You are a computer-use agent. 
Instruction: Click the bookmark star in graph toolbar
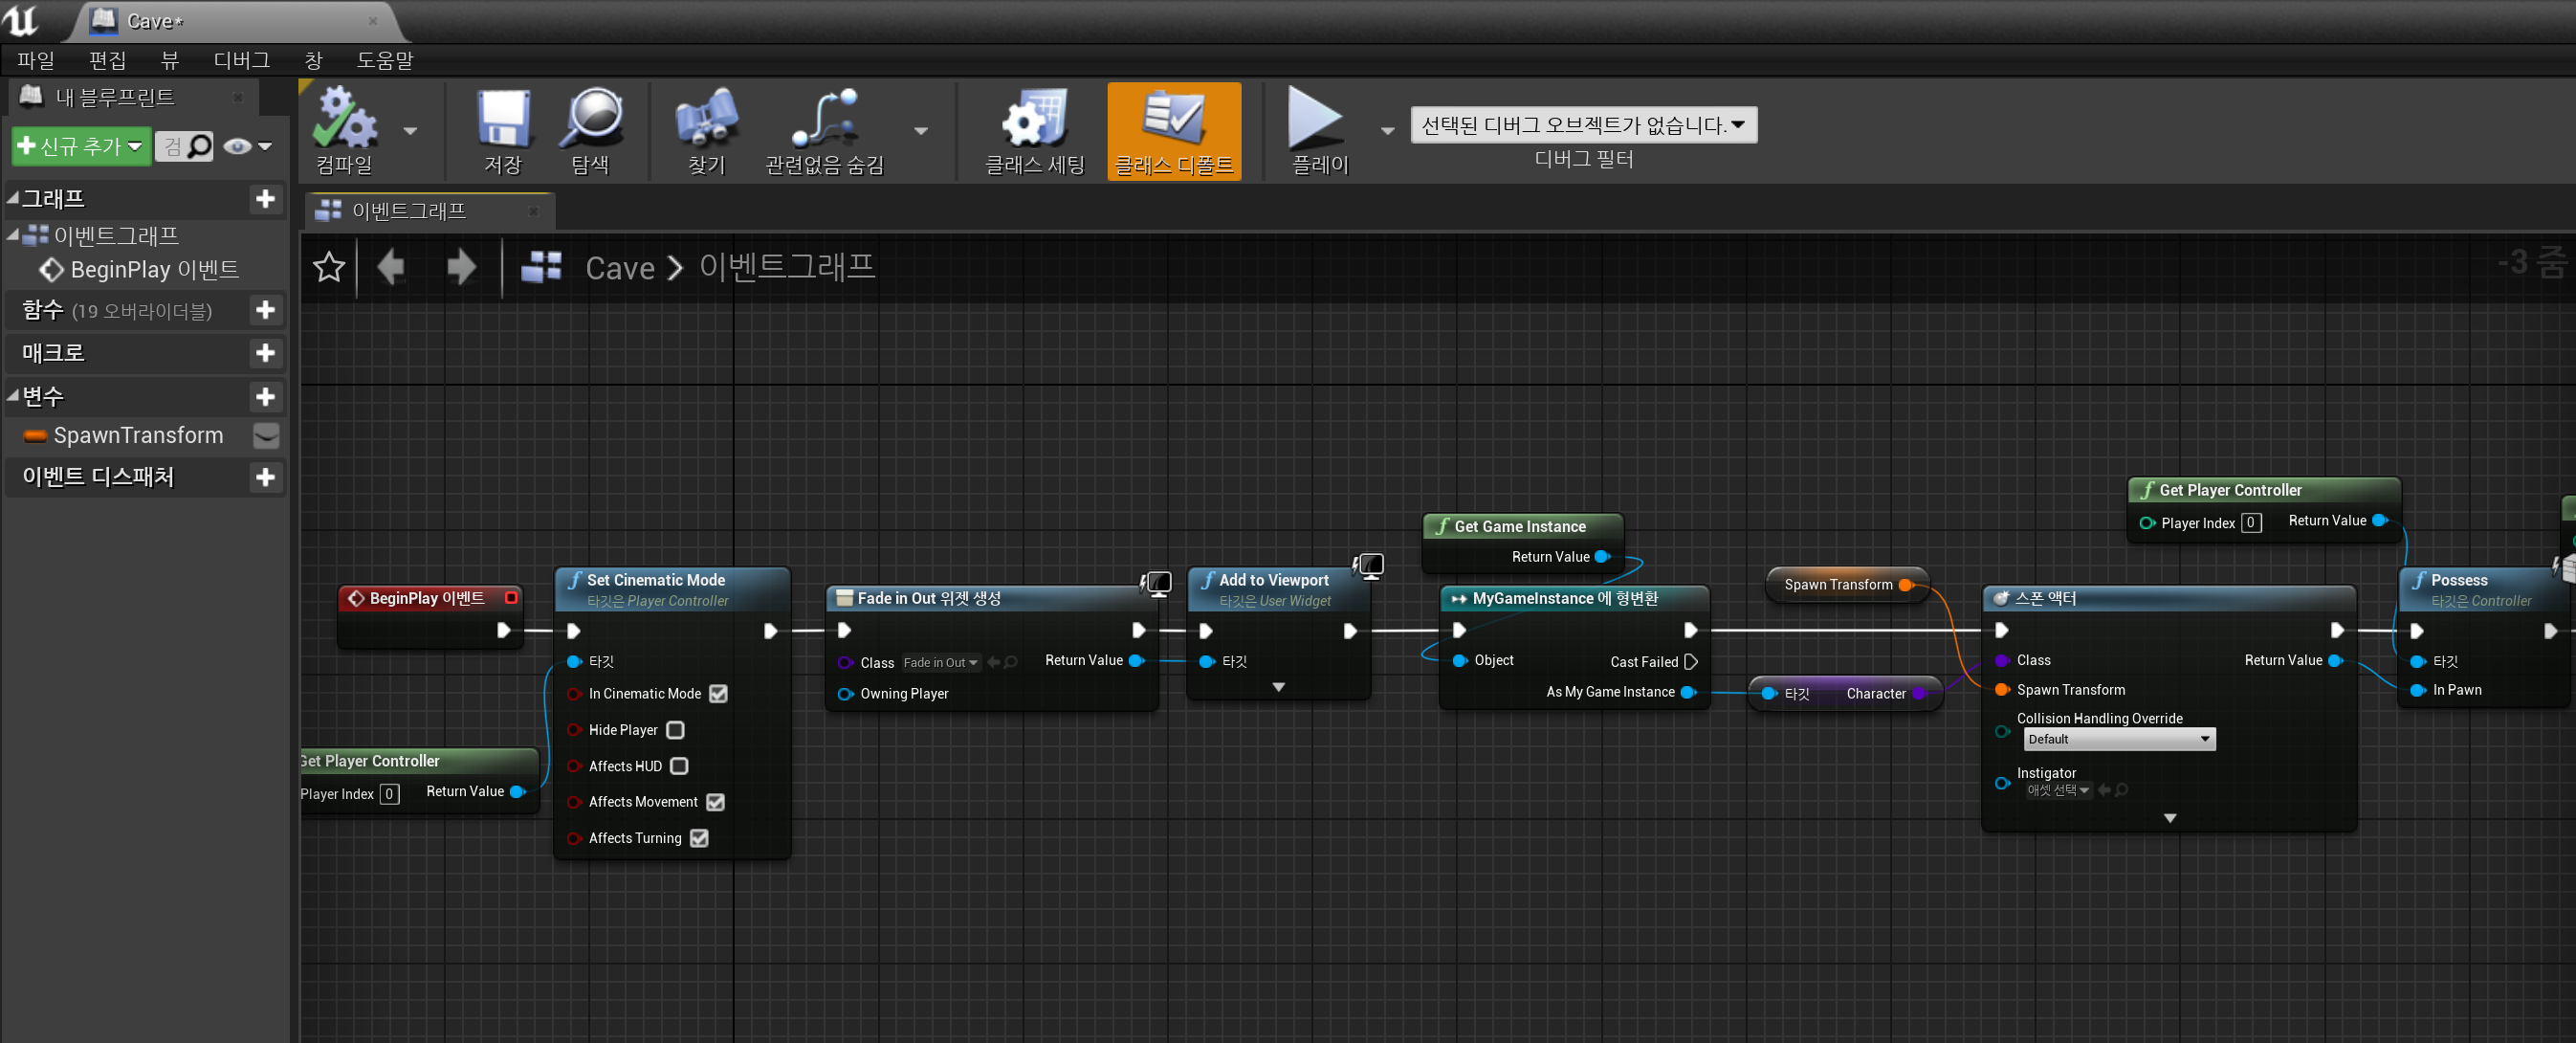(328, 266)
